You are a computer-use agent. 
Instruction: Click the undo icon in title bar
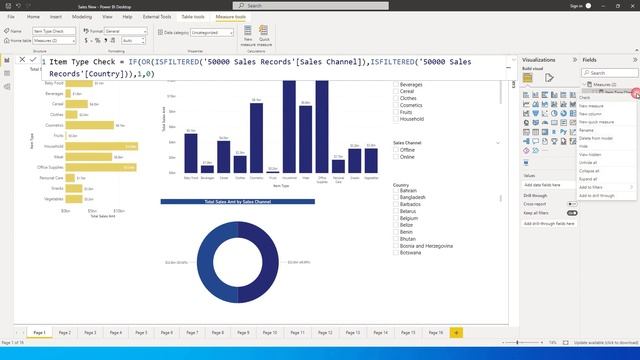(18, 6)
